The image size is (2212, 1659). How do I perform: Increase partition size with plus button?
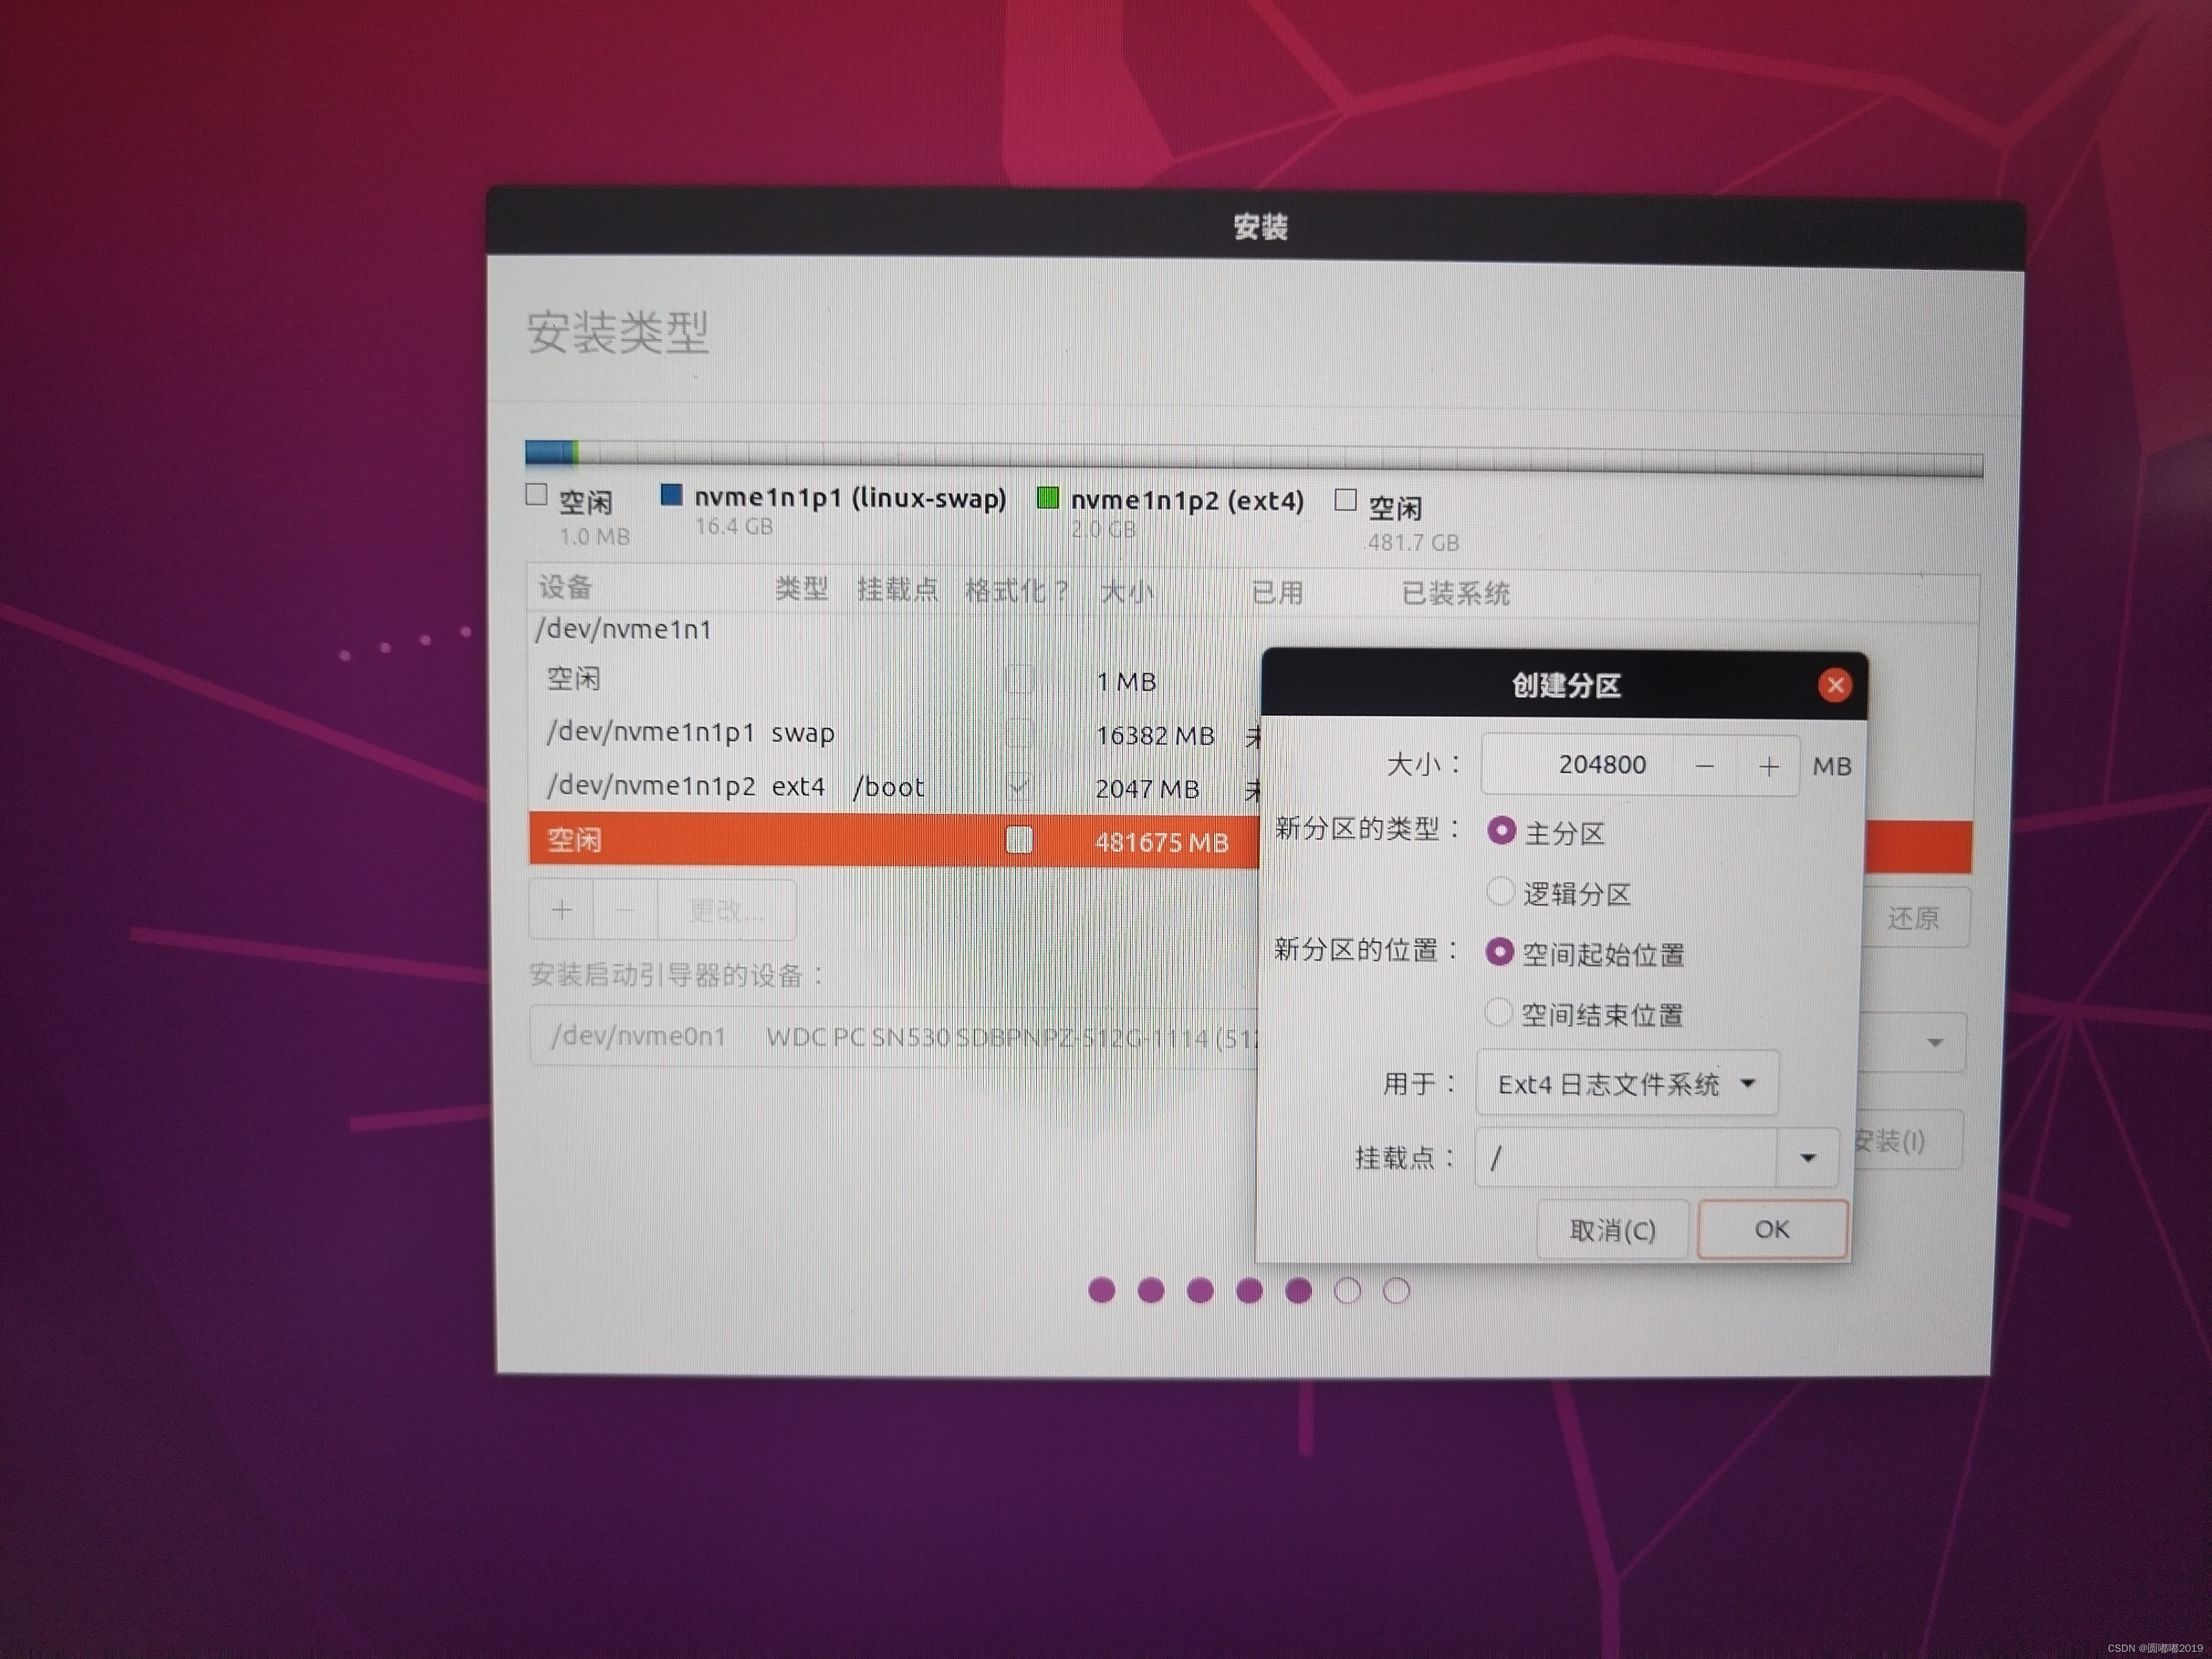point(1768,766)
